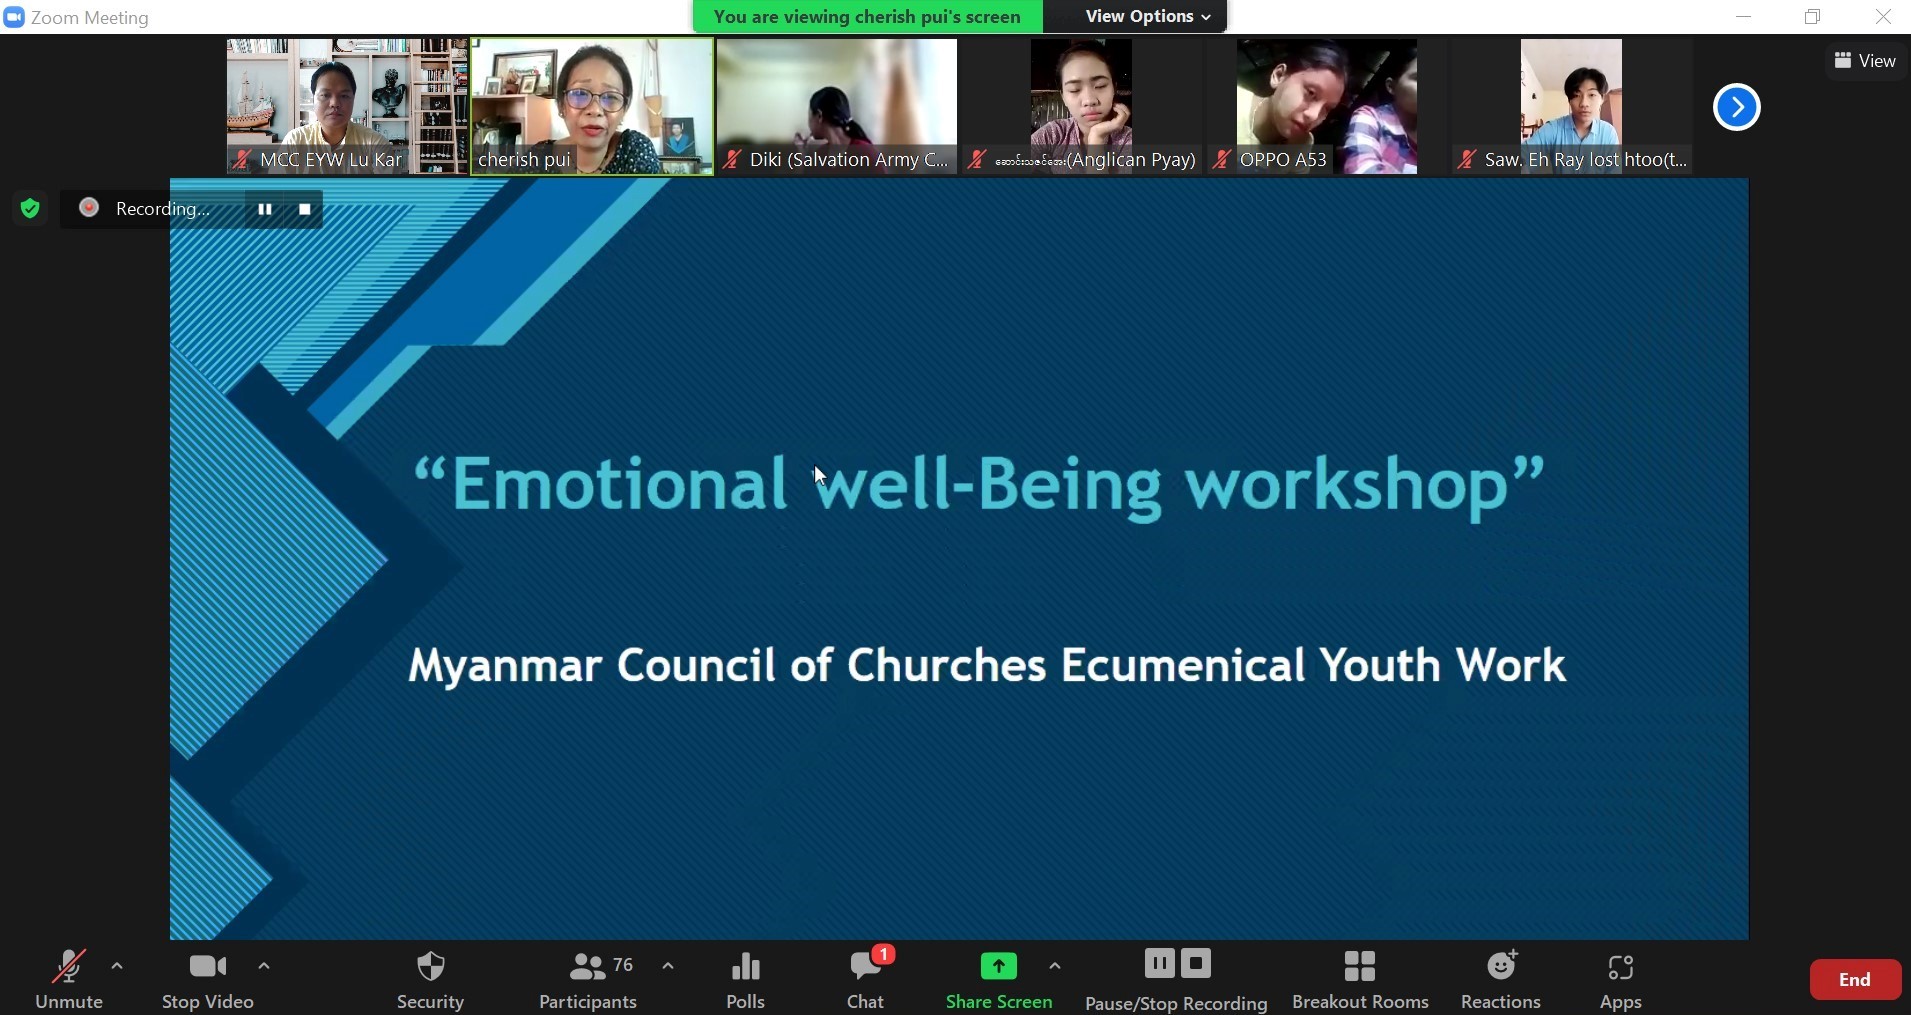
Task: Stop recording from the bottom toolbar
Action: coord(1196,964)
